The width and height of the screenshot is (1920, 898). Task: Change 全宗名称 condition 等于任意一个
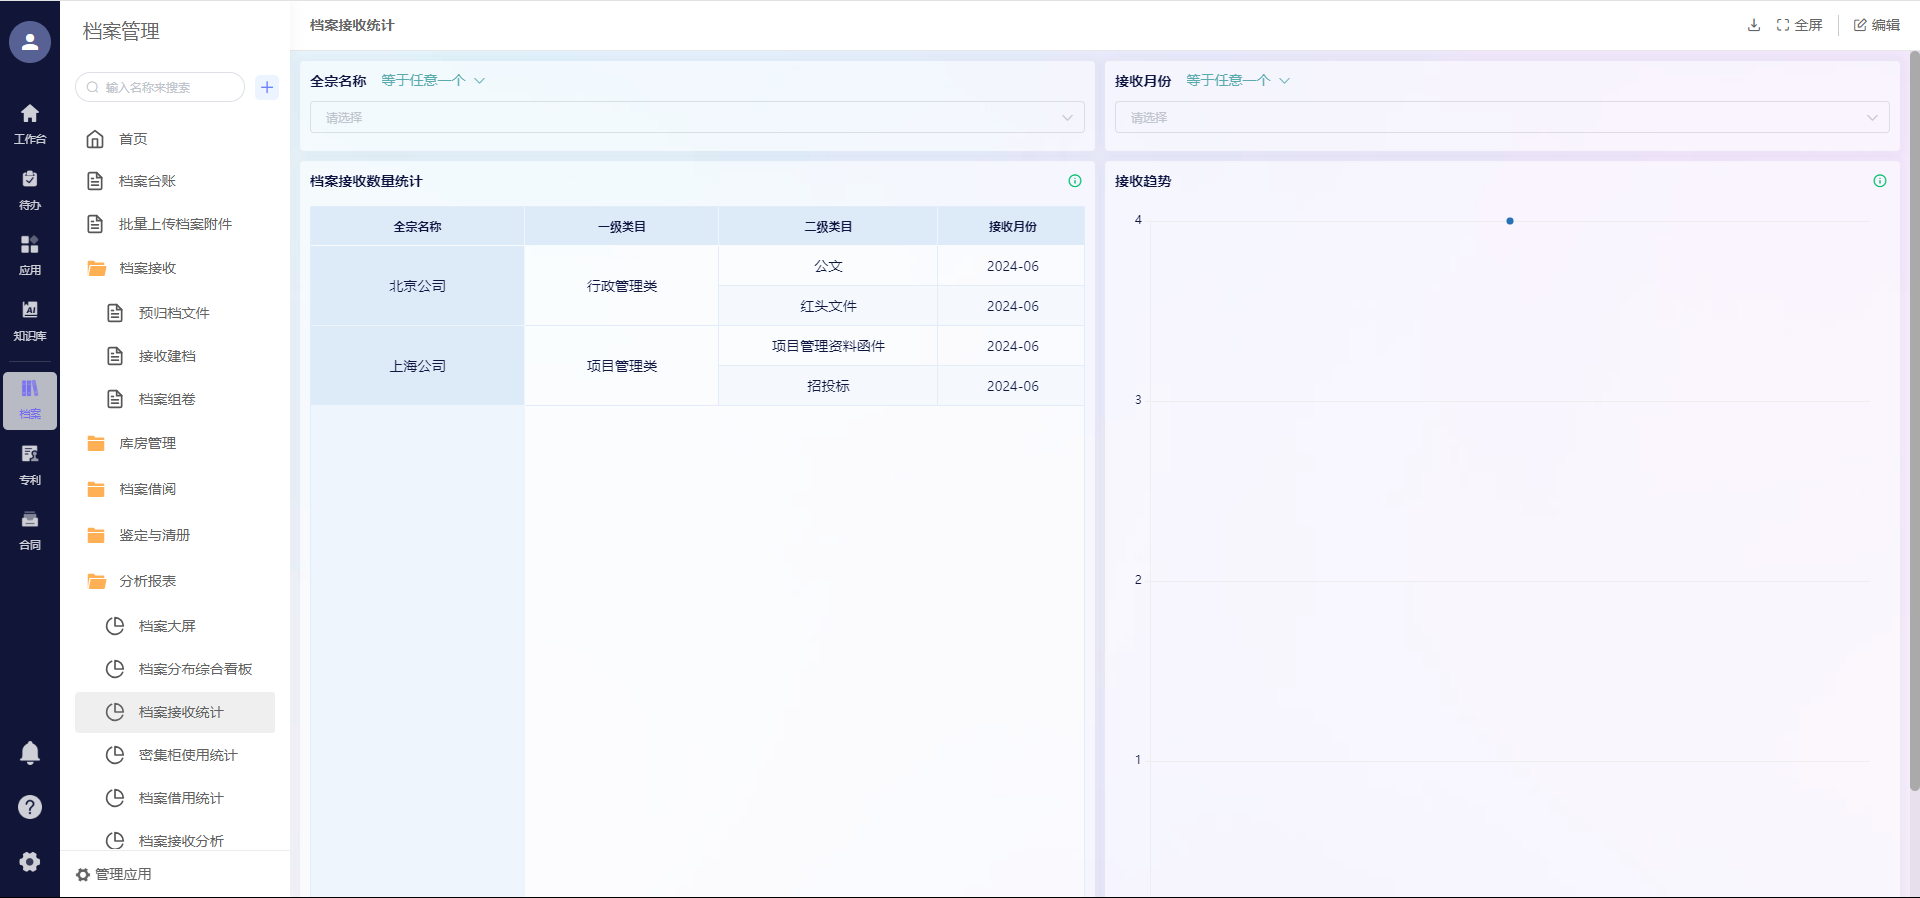pyautogui.click(x=432, y=80)
